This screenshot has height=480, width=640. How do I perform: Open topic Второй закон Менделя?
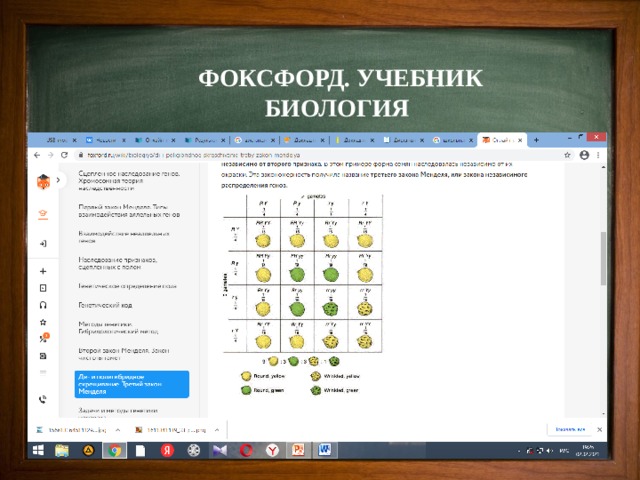124,354
